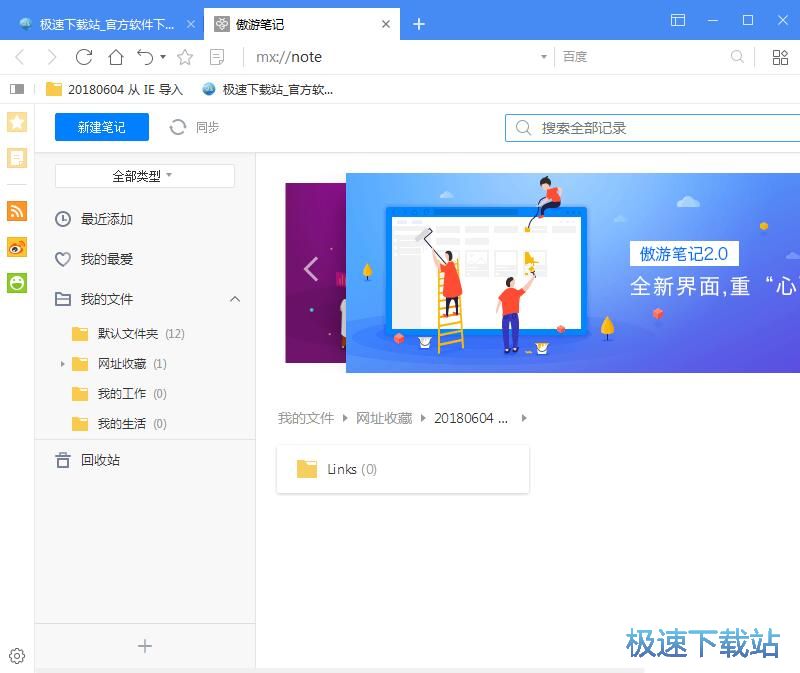
Task: Open the 极速下载站 bookmark link
Action: pos(268,89)
